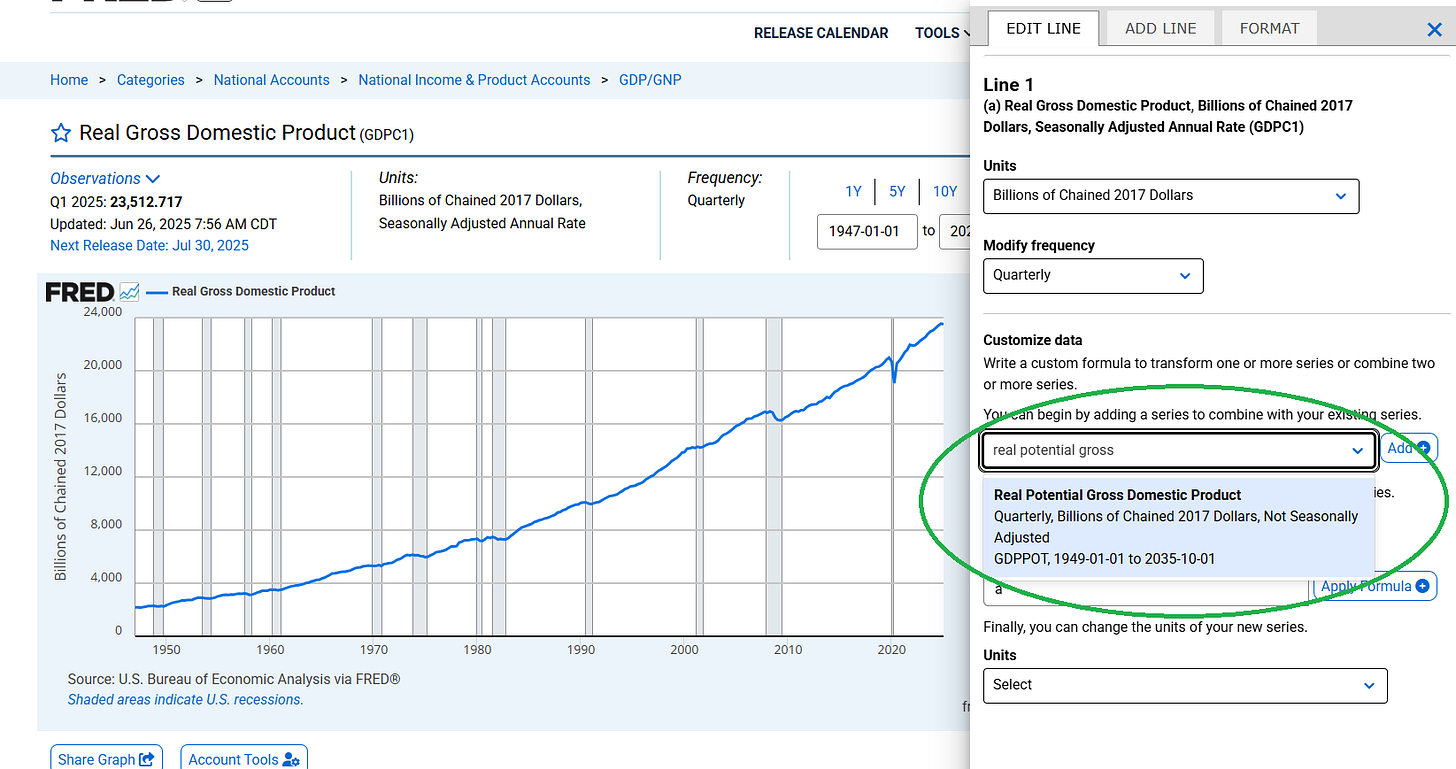Open Account Tools via the gear icon
The image size is (1456, 769).
point(296,759)
